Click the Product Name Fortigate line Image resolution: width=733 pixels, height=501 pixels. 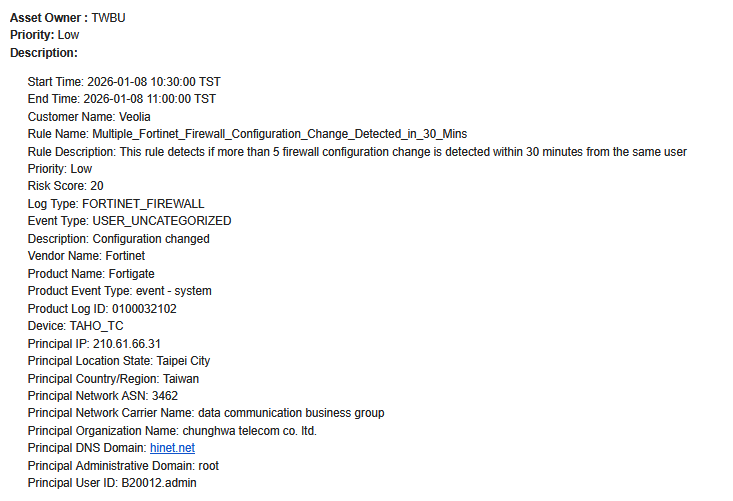point(91,274)
